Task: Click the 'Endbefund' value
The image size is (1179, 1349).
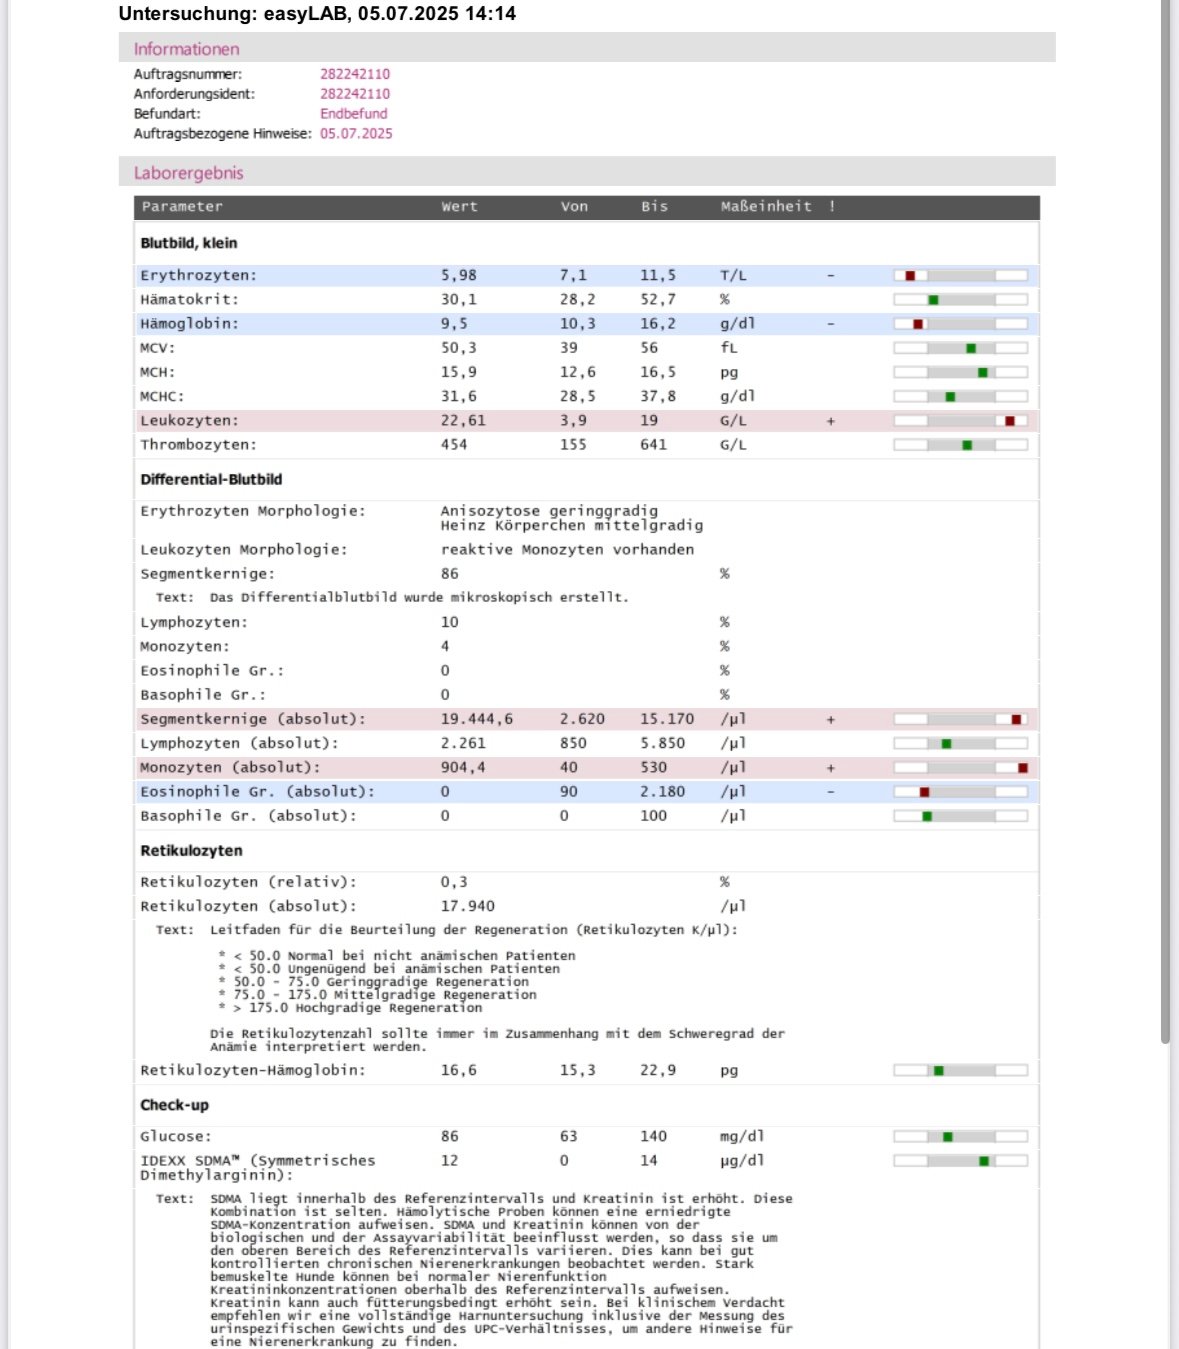Action: [x=354, y=114]
